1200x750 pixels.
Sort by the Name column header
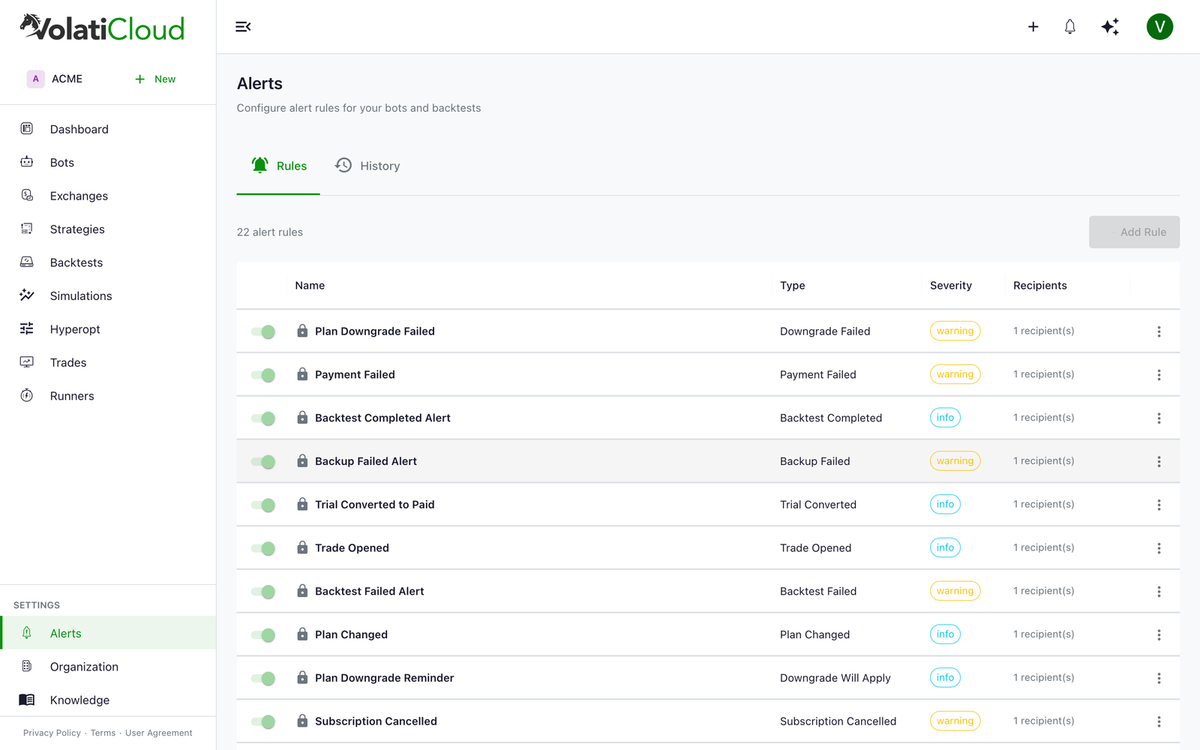(x=310, y=286)
